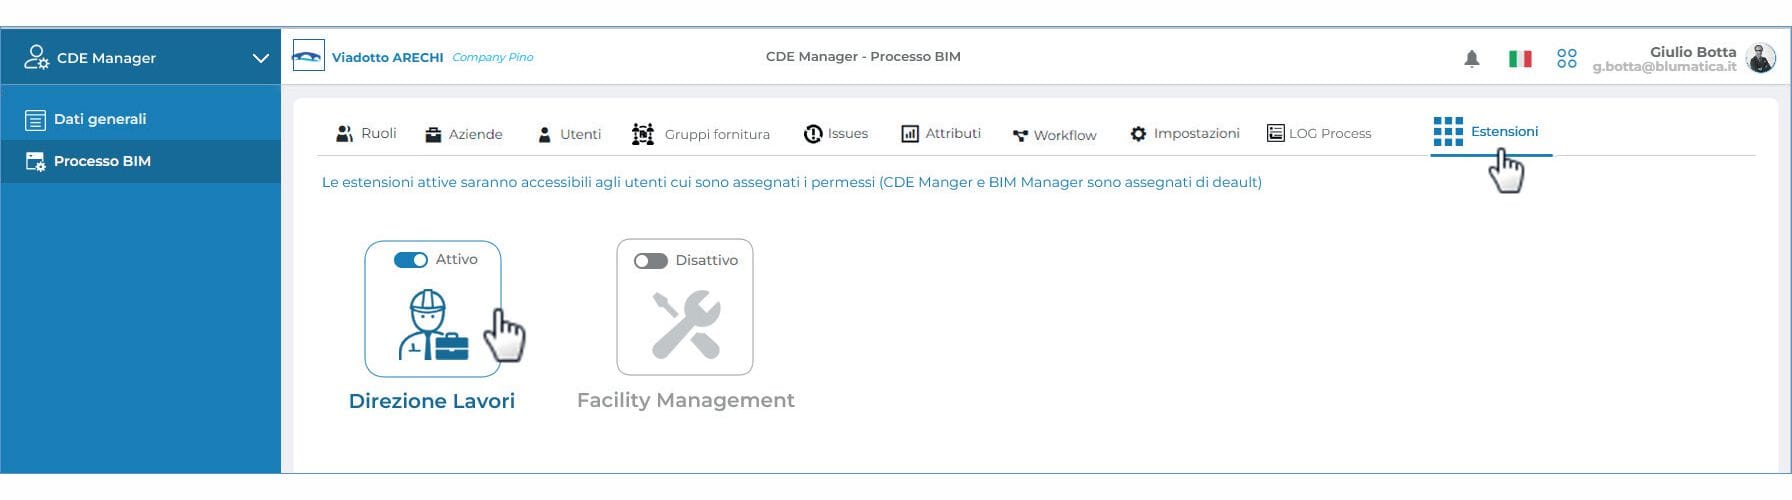This screenshot has width=1792, height=500.
Task: Click the Direzione Lavori label
Action: pos(431,401)
